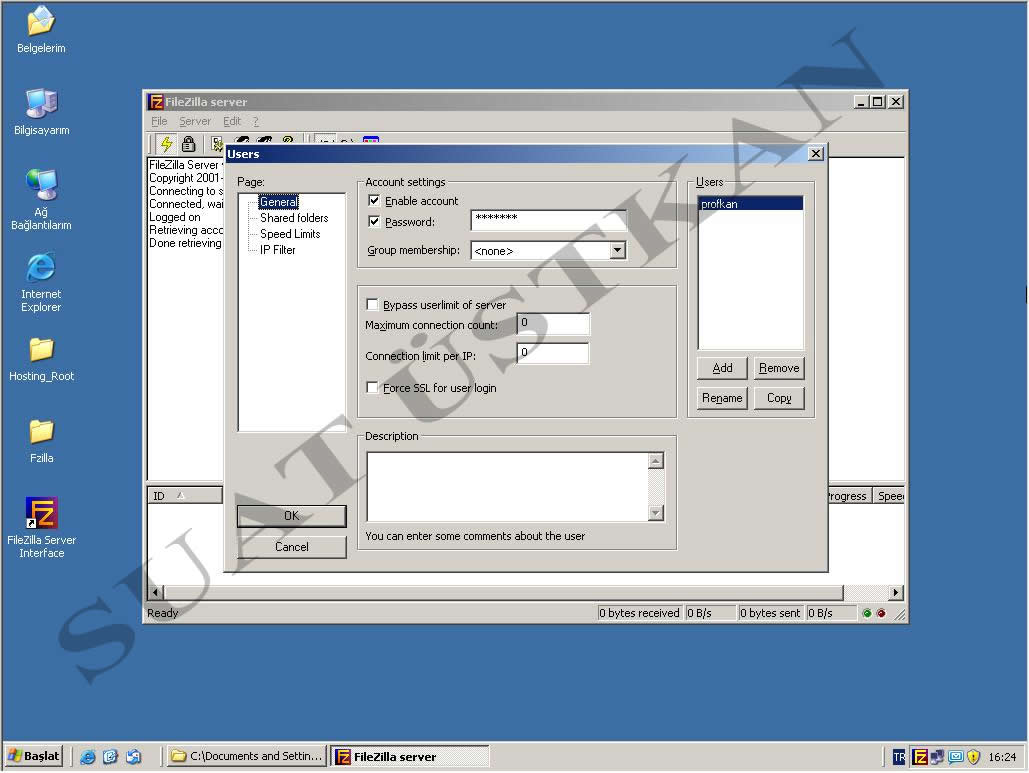Screen dimensions: 1029x773
Task: Toggle the Enable account checkbox
Action: coord(374,201)
